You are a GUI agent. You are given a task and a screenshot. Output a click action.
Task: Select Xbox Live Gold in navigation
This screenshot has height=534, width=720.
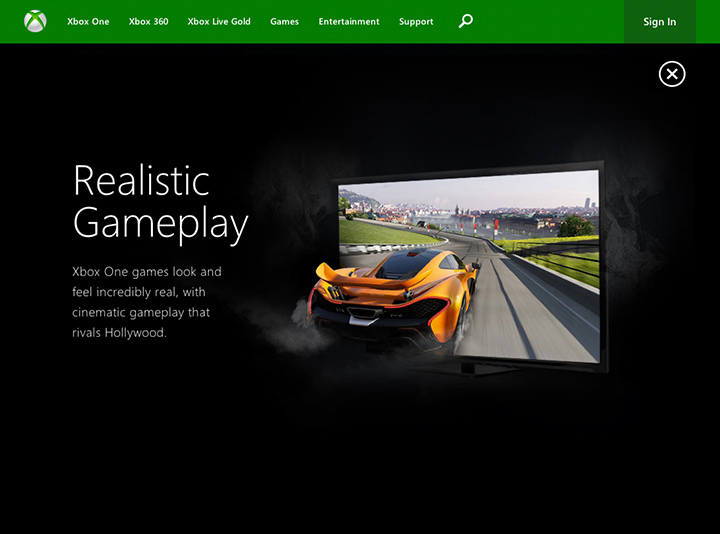click(x=219, y=22)
